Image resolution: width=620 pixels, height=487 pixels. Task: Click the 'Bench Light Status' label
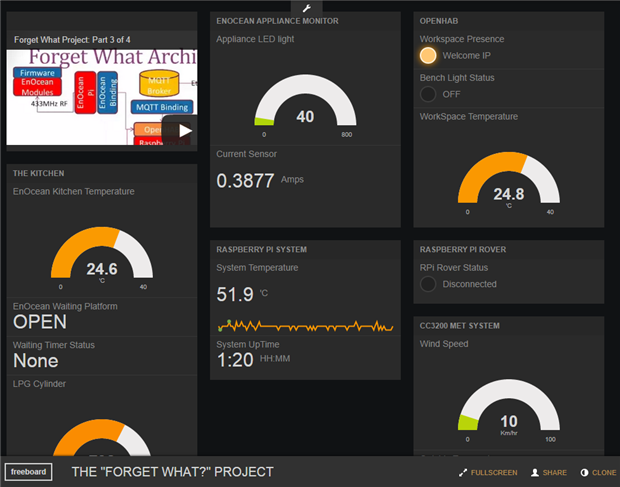[457, 77]
